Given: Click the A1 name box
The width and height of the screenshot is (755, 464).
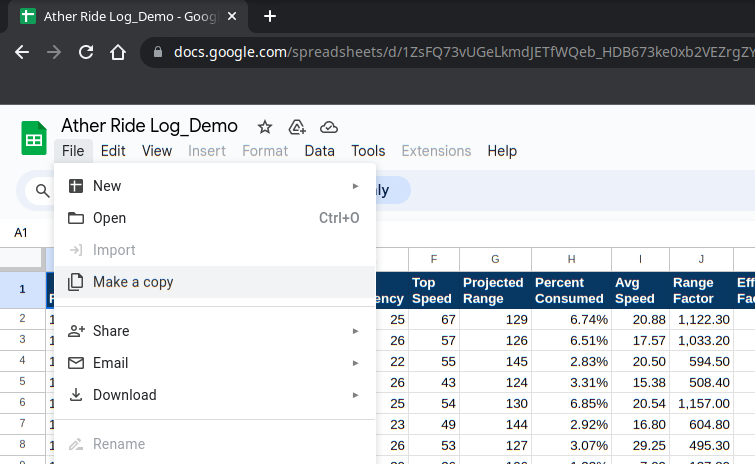Looking at the screenshot, I should 21,233.
